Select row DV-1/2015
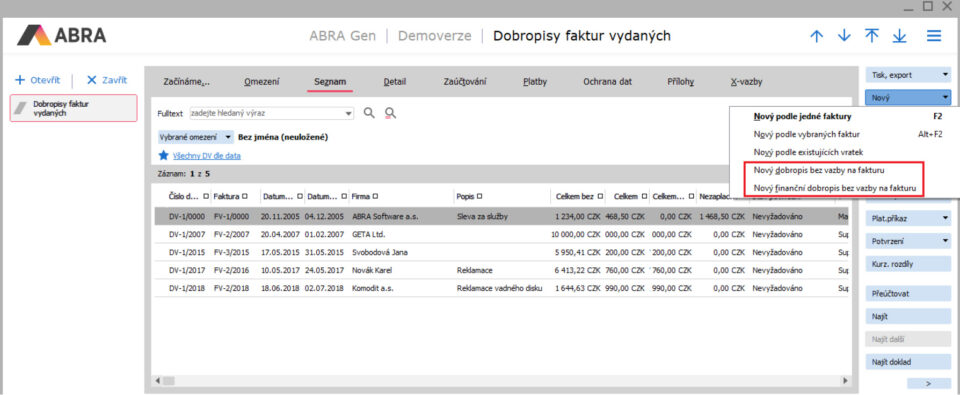The height and width of the screenshot is (395, 960). (x=502, y=252)
